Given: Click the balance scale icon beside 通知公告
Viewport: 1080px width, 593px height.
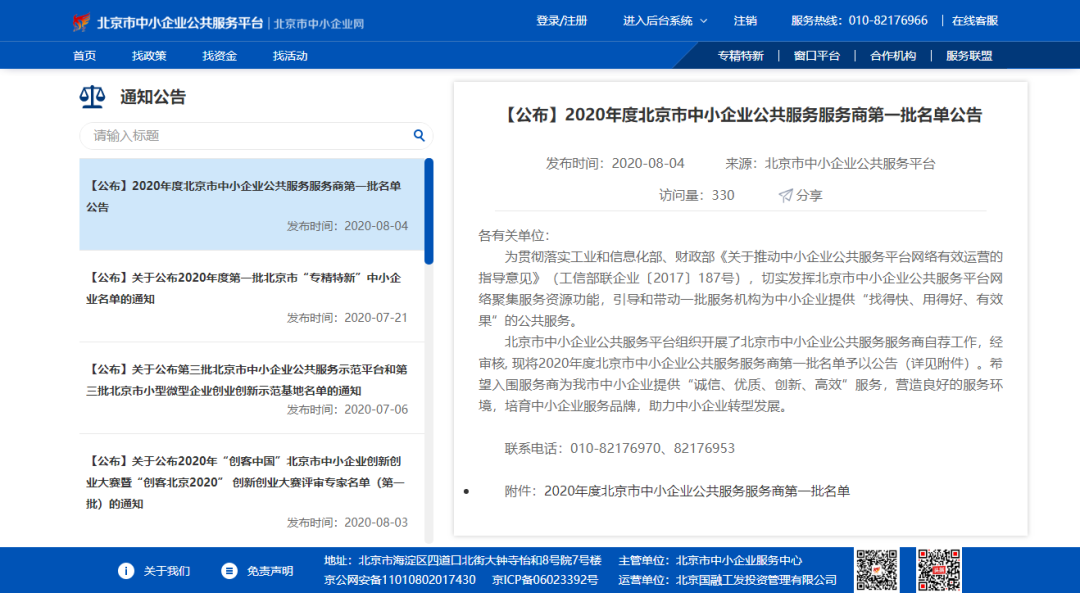Looking at the screenshot, I should coord(92,95).
